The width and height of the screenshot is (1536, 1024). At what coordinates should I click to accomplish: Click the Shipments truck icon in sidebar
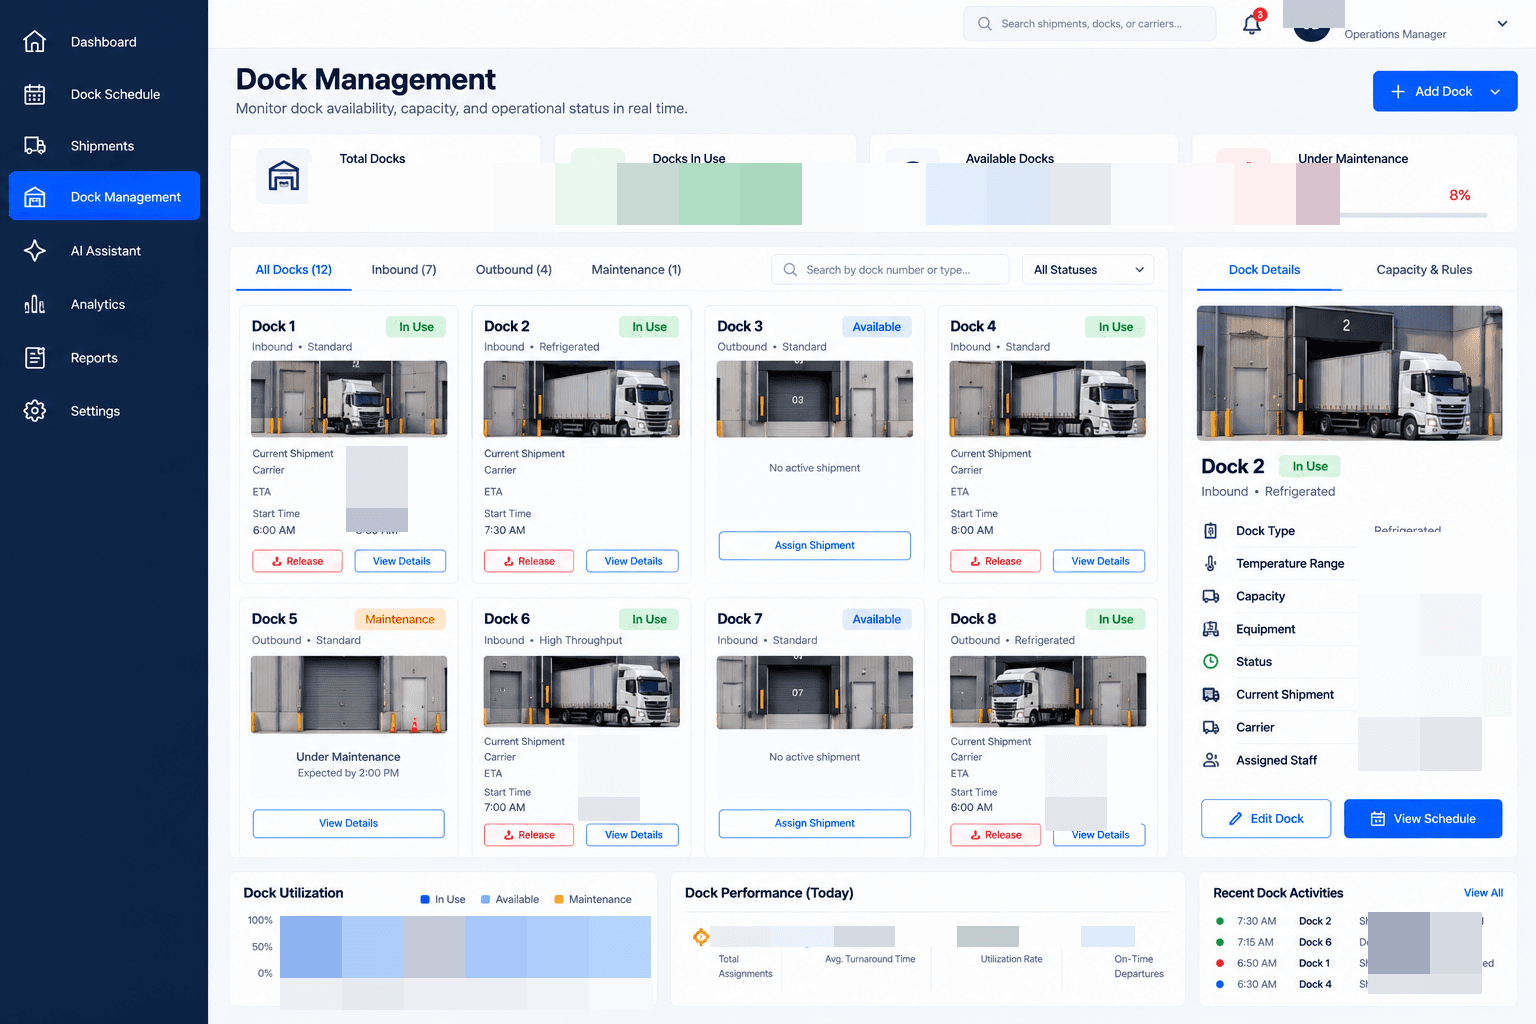click(x=35, y=146)
